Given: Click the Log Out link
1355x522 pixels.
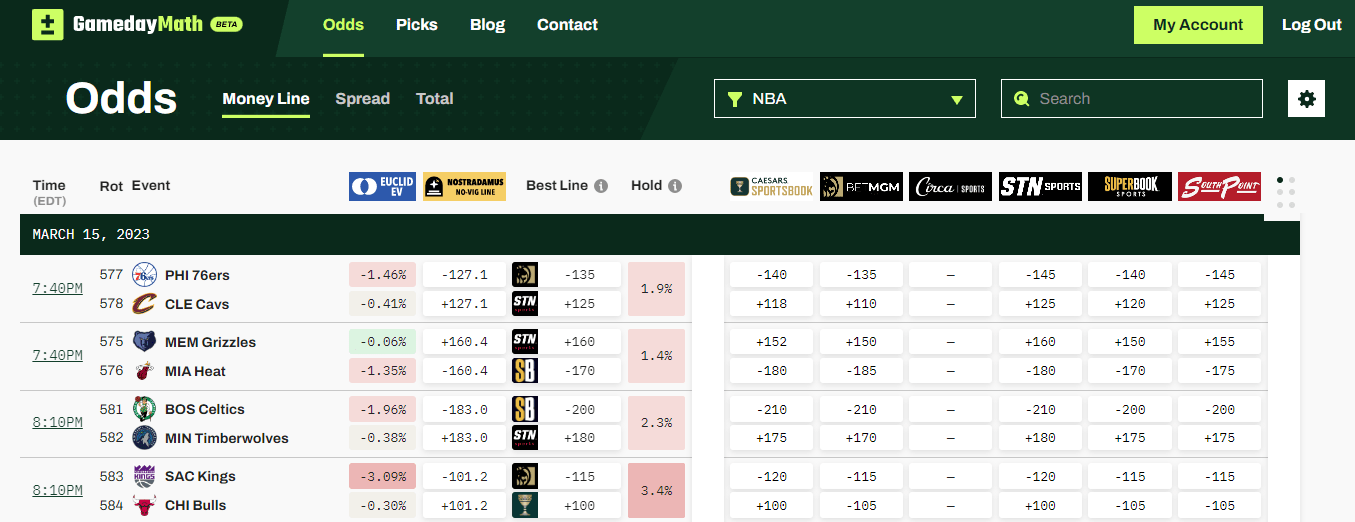Looking at the screenshot, I should 1312,25.
